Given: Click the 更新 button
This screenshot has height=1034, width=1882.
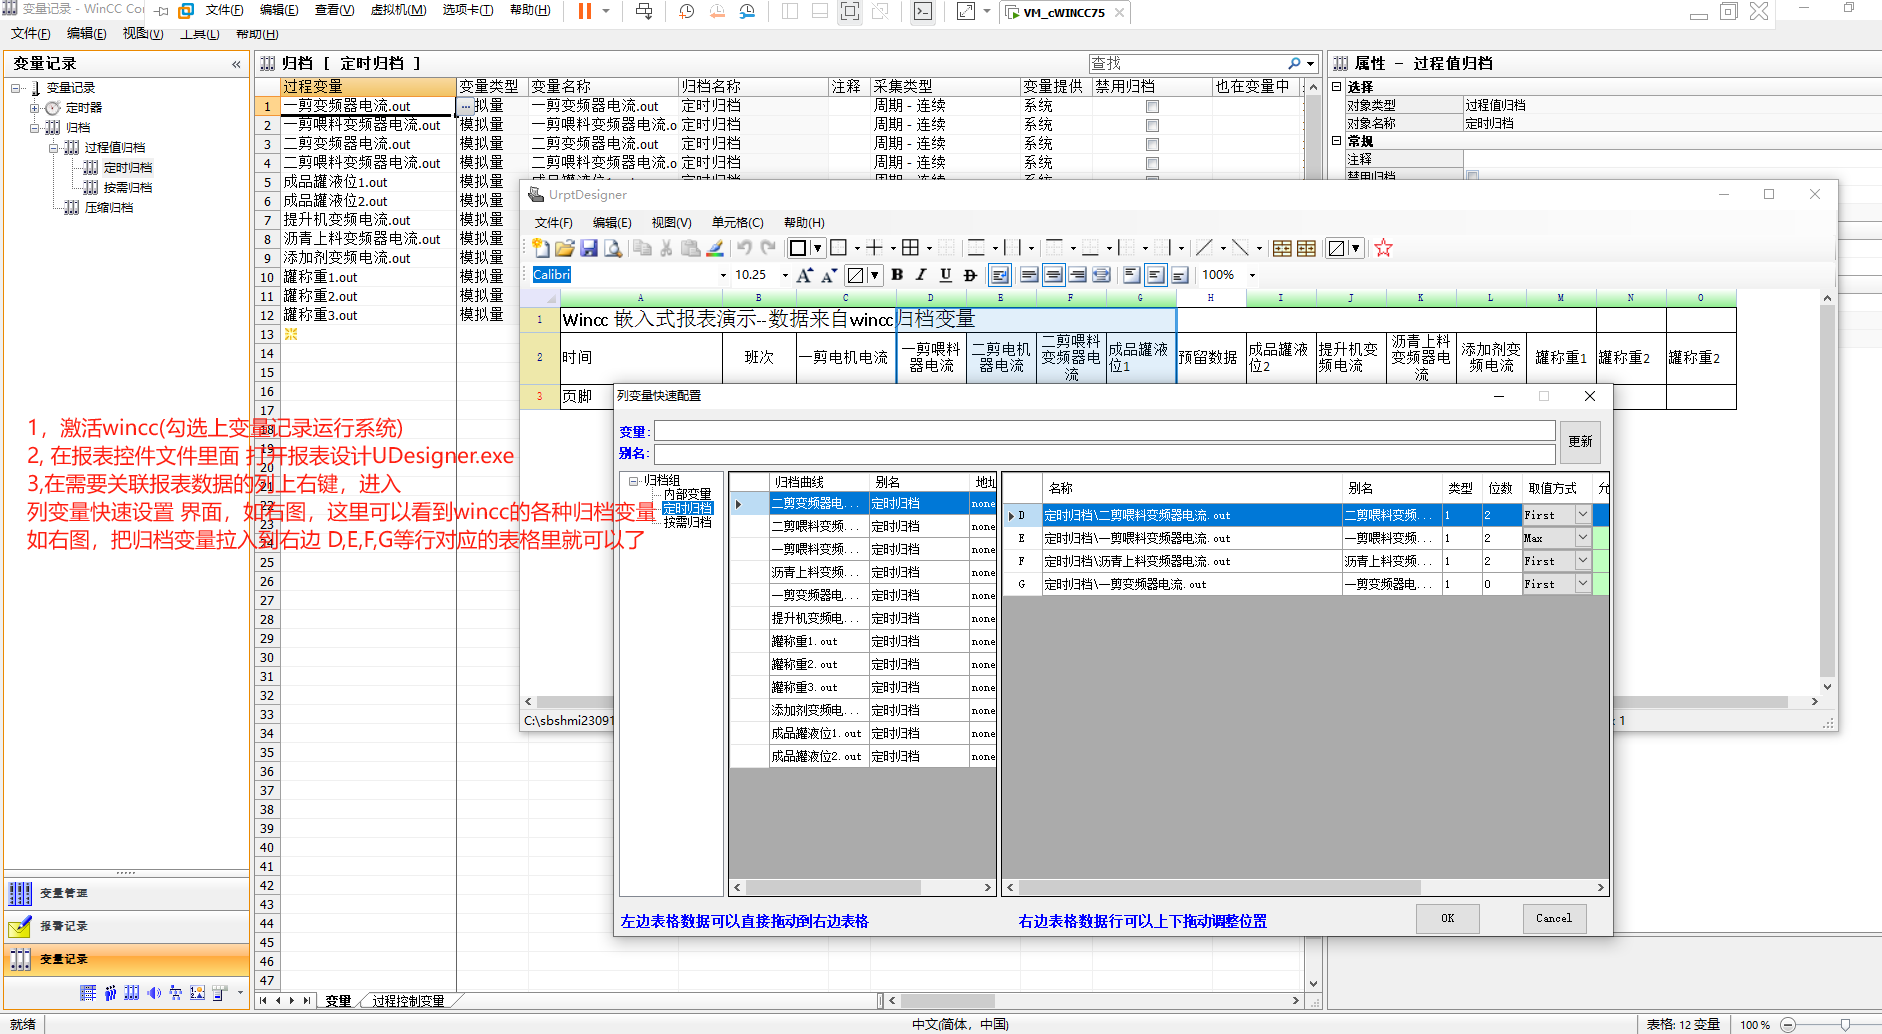Looking at the screenshot, I should [1580, 441].
